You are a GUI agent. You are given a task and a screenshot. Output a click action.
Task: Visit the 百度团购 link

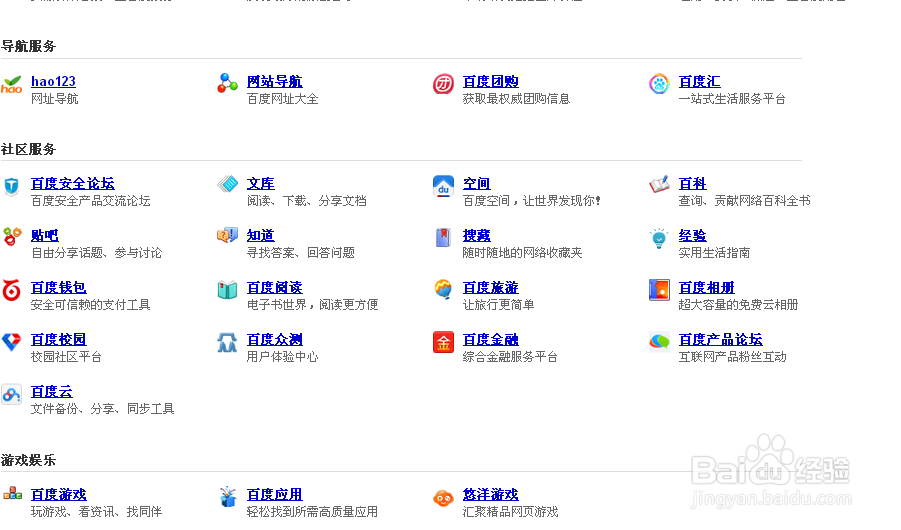click(490, 82)
